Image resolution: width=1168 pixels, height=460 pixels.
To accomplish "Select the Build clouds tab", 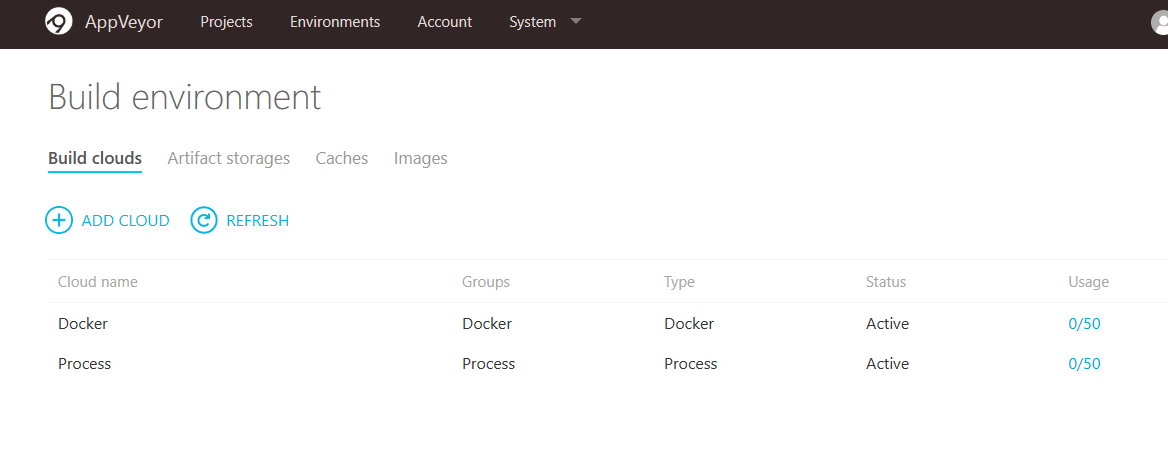I will point(95,158).
